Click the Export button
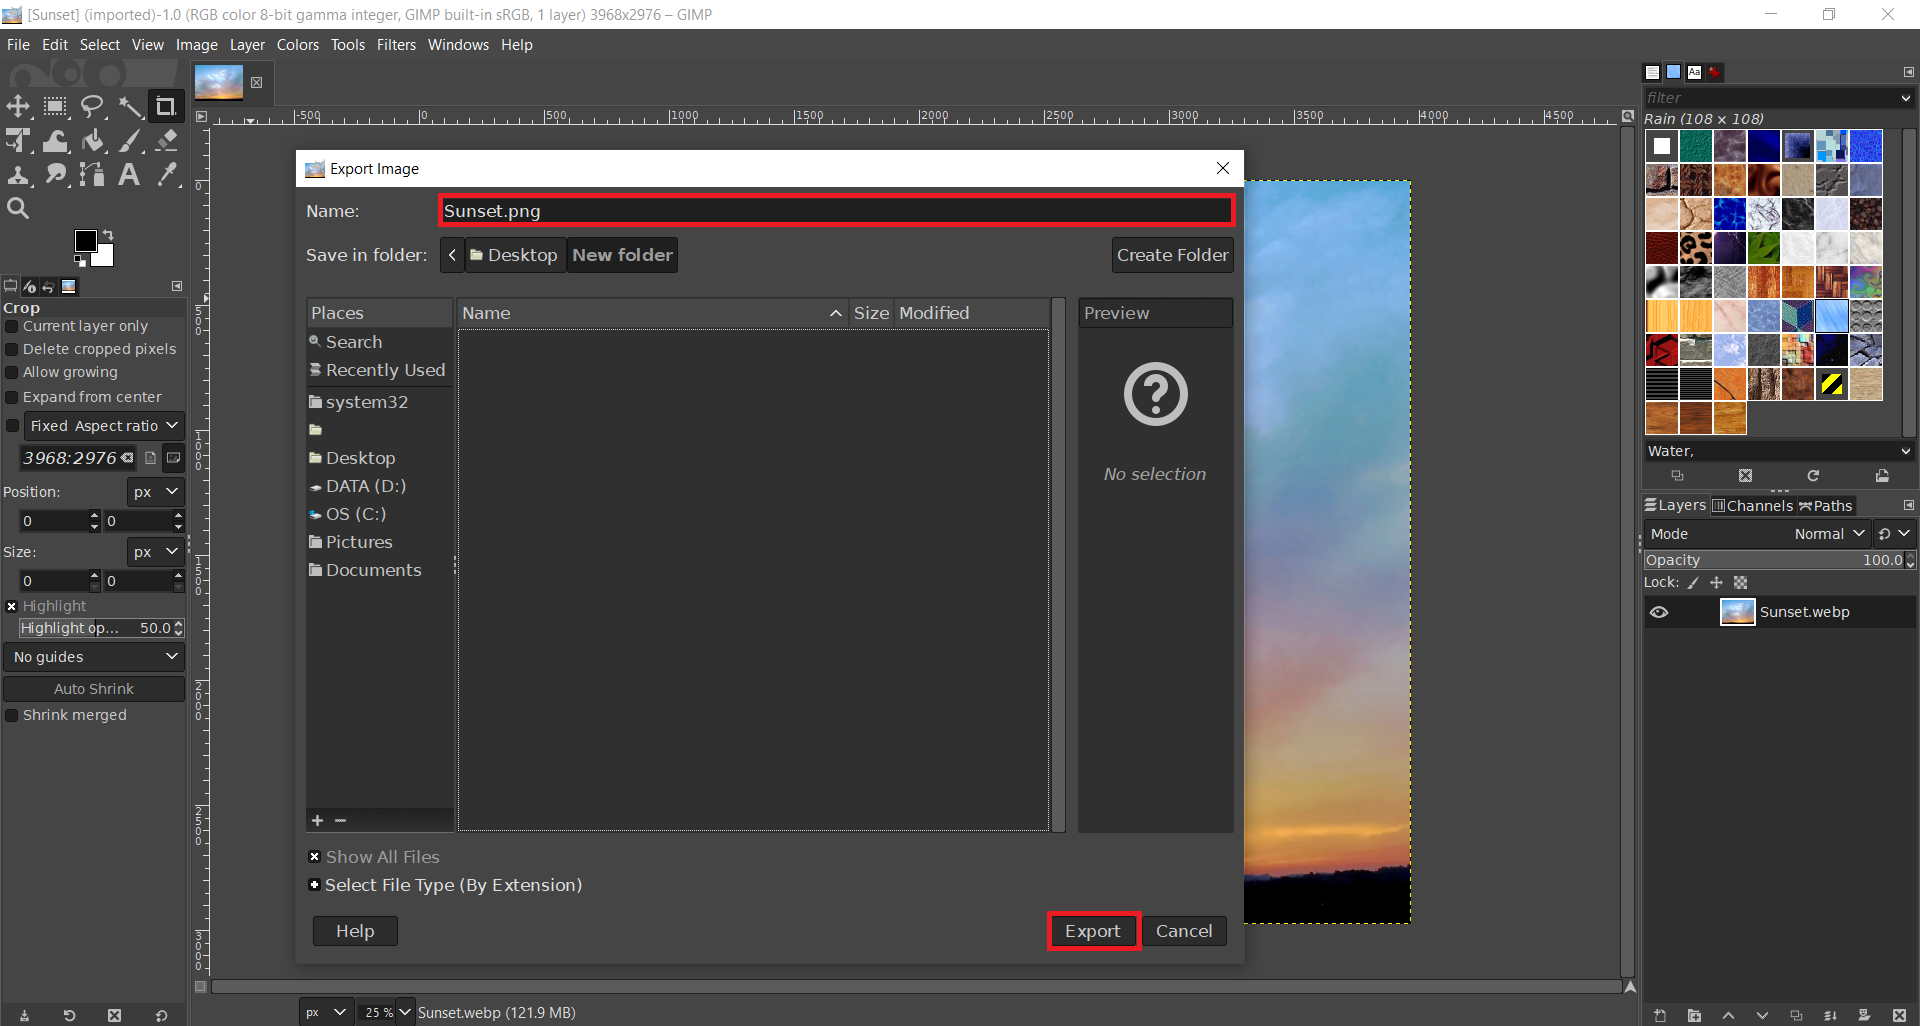The width and height of the screenshot is (1920, 1026). point(1092,931)
